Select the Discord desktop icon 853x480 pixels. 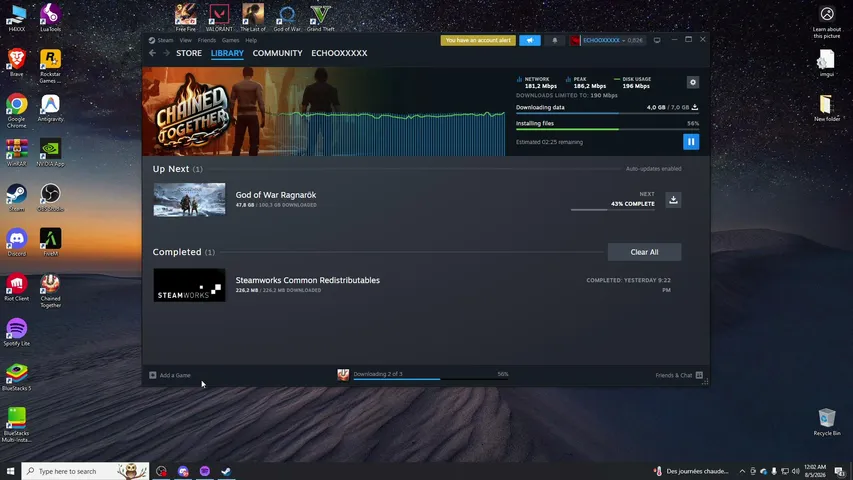16,242
